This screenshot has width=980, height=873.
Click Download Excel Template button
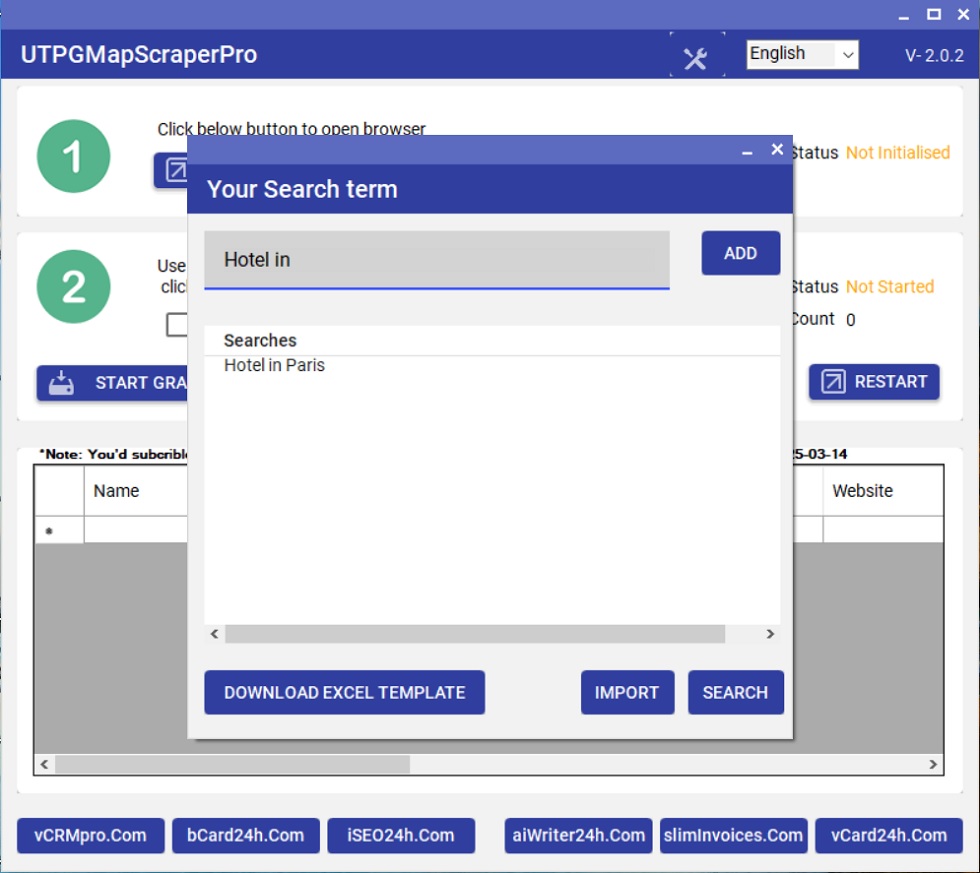tap(344, 692)
